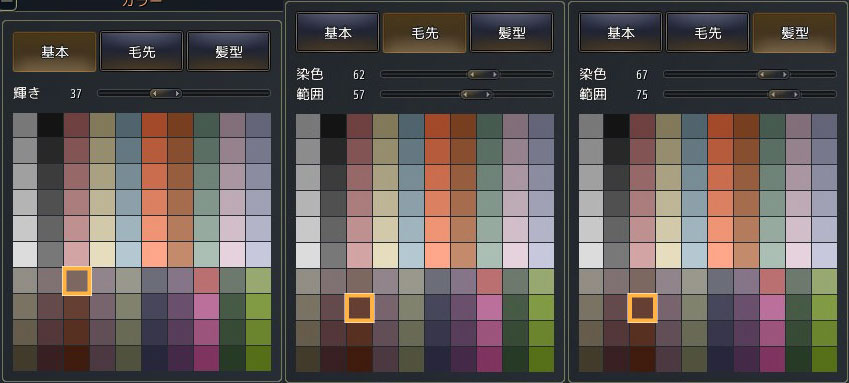Screen dimensions: 849x383
Task: Open 髪型 tab in the 染色 62 panel
Action: point(511,33)
